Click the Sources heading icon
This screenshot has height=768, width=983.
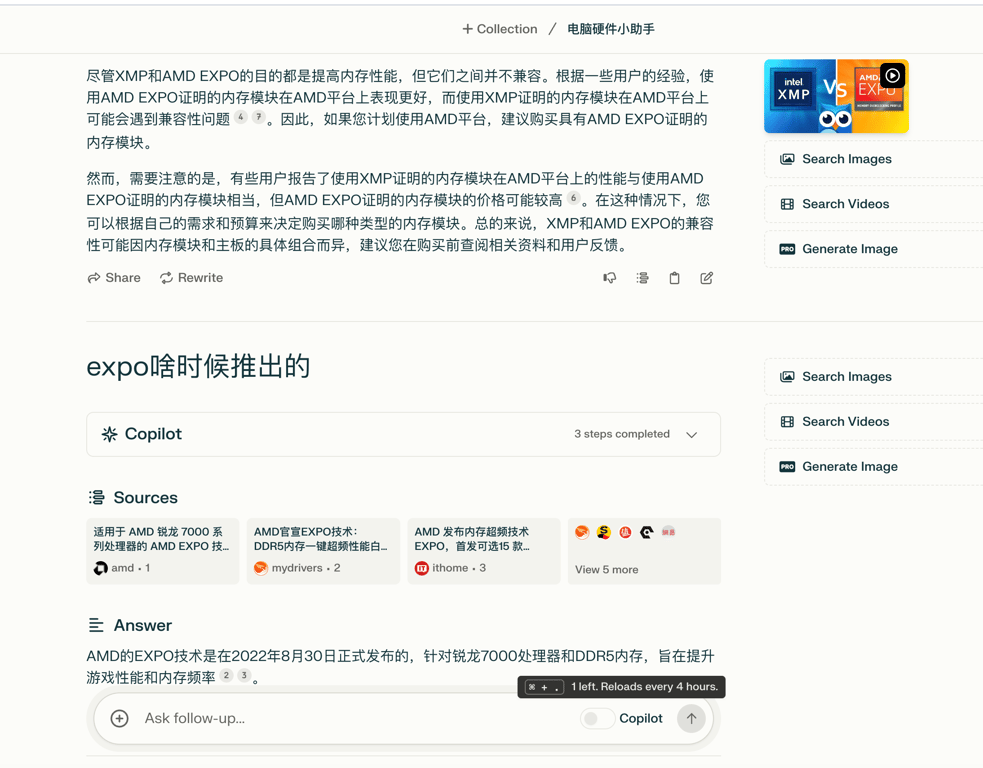(x=96, y=497)
